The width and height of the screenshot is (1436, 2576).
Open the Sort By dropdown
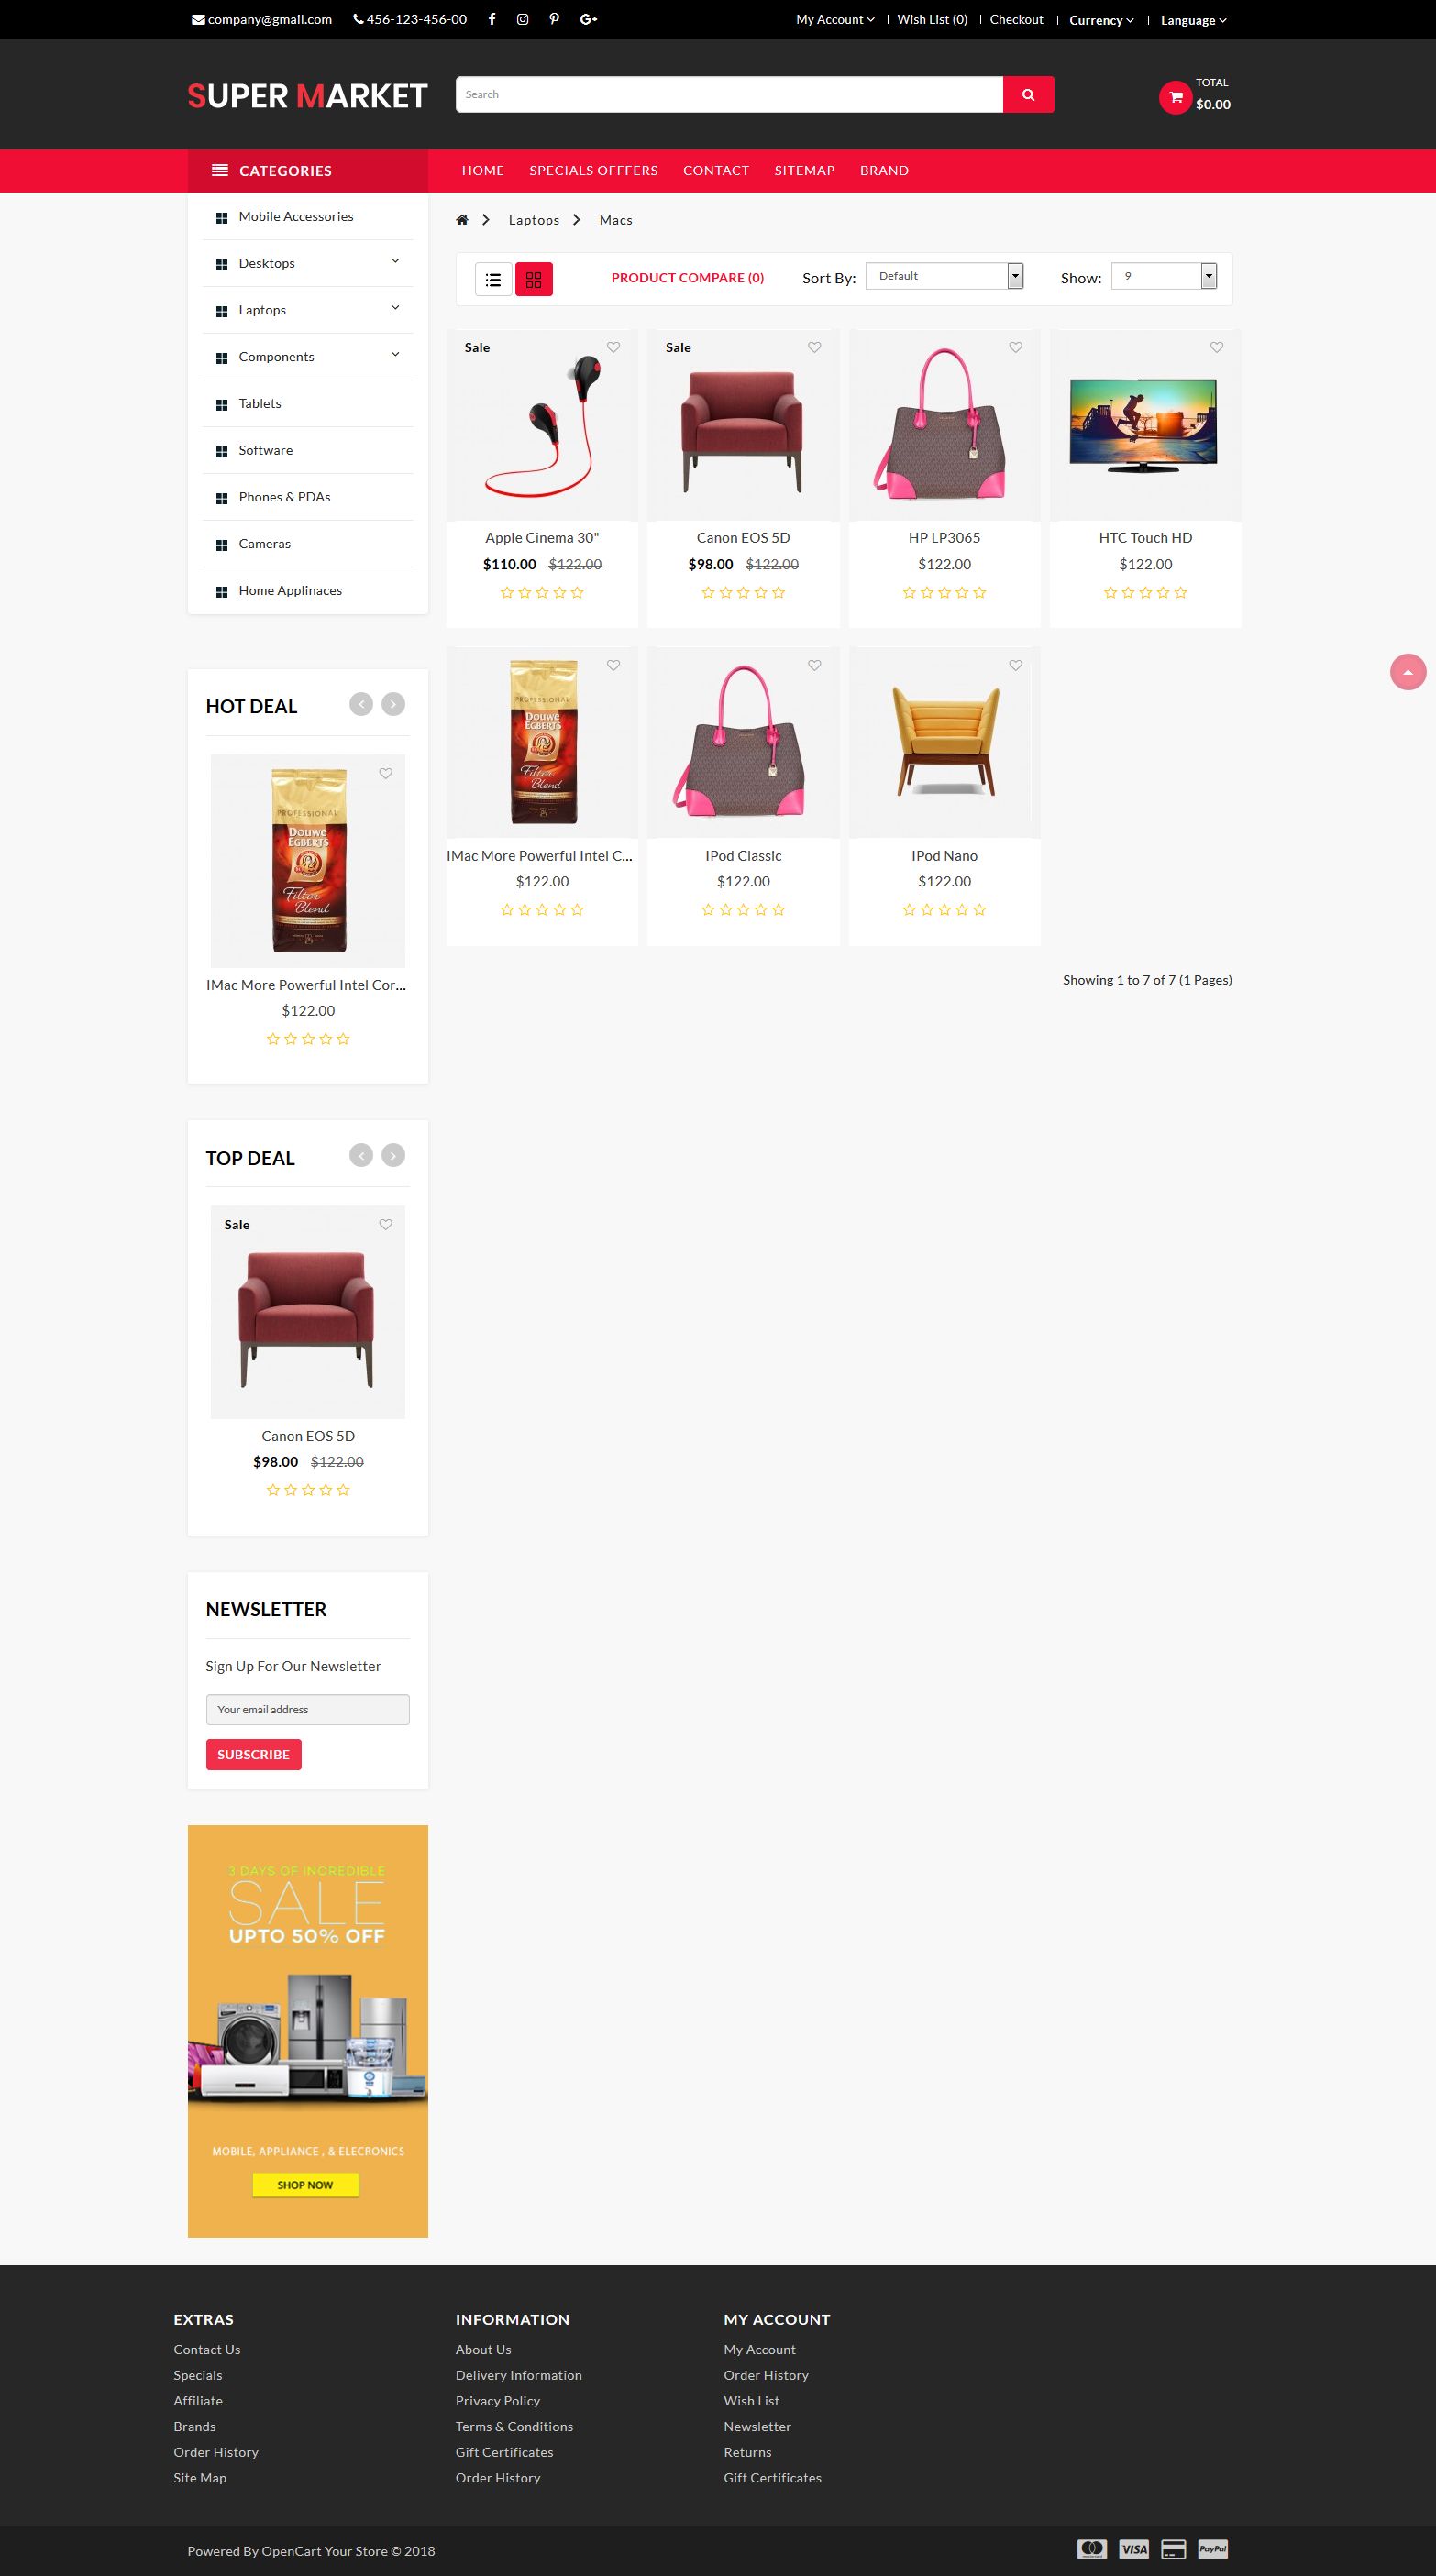[x=944, y=276]
